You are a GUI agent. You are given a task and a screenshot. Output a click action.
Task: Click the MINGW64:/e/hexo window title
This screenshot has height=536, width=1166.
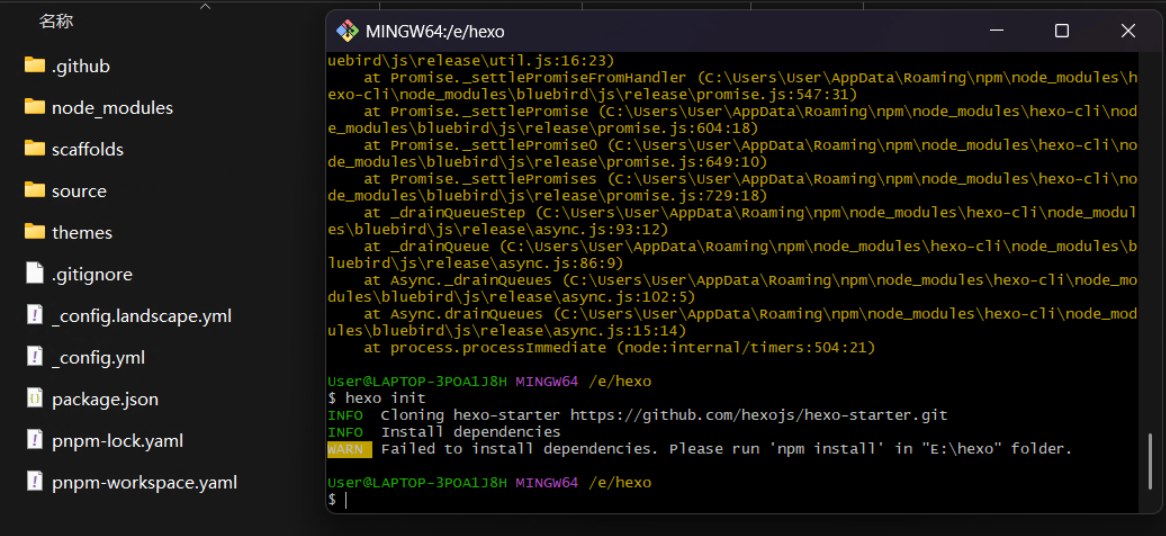pos(435,32)
